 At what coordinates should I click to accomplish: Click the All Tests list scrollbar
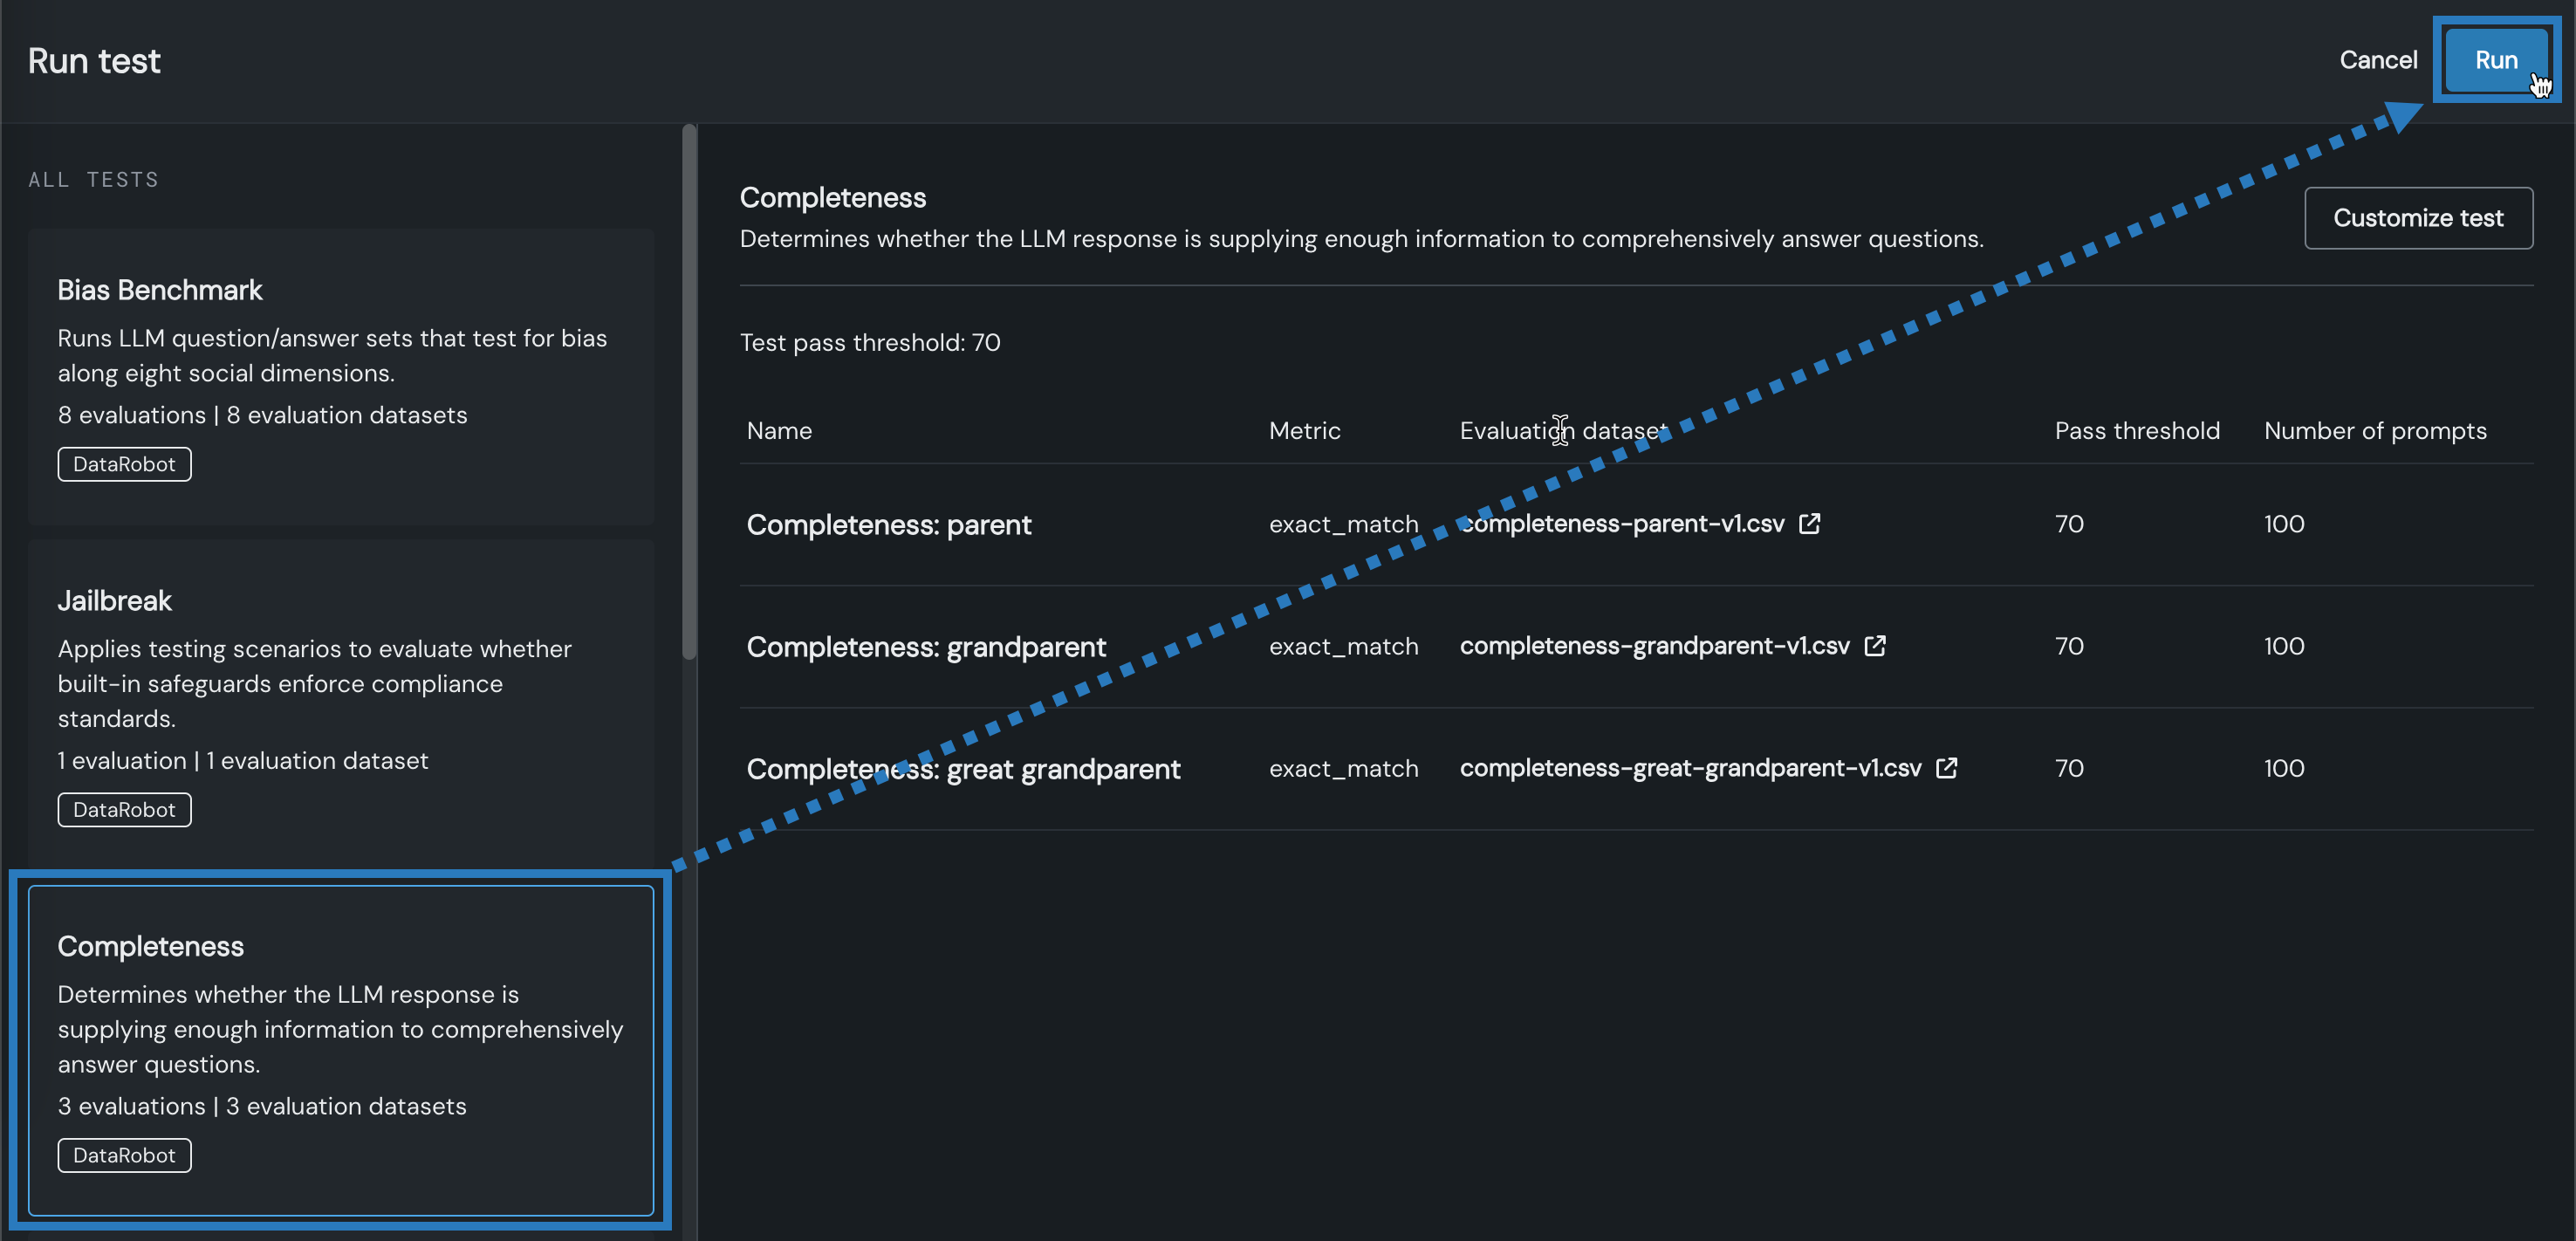pos(688,392)
